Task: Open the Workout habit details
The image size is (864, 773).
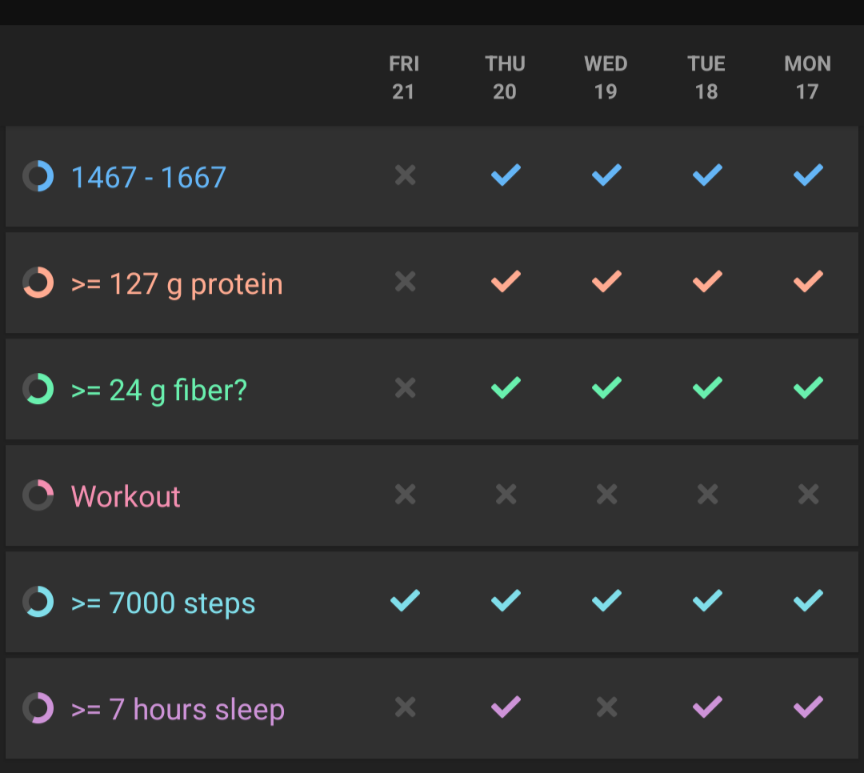Action: pyautogui.click(x=126, y=496)
